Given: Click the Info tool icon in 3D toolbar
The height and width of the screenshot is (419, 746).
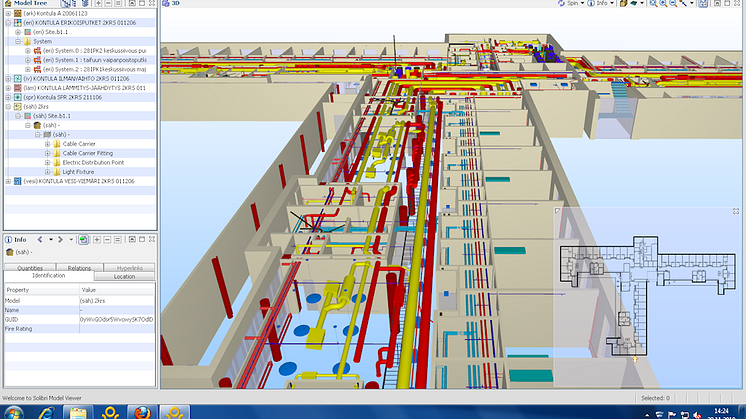Looking at the screenshot, I should pyautogui.click(x=591, y=3).
